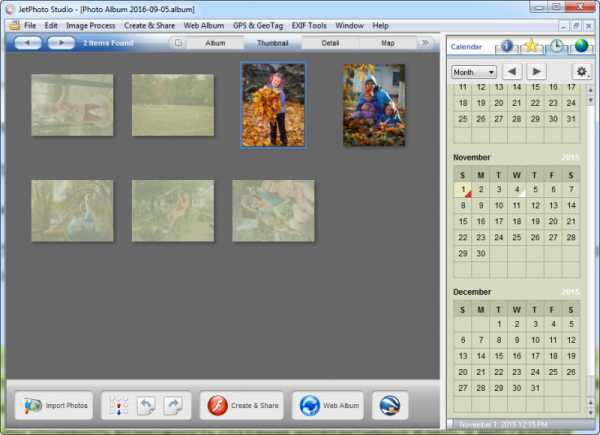Open the Help menu

[x=380, y=26]
